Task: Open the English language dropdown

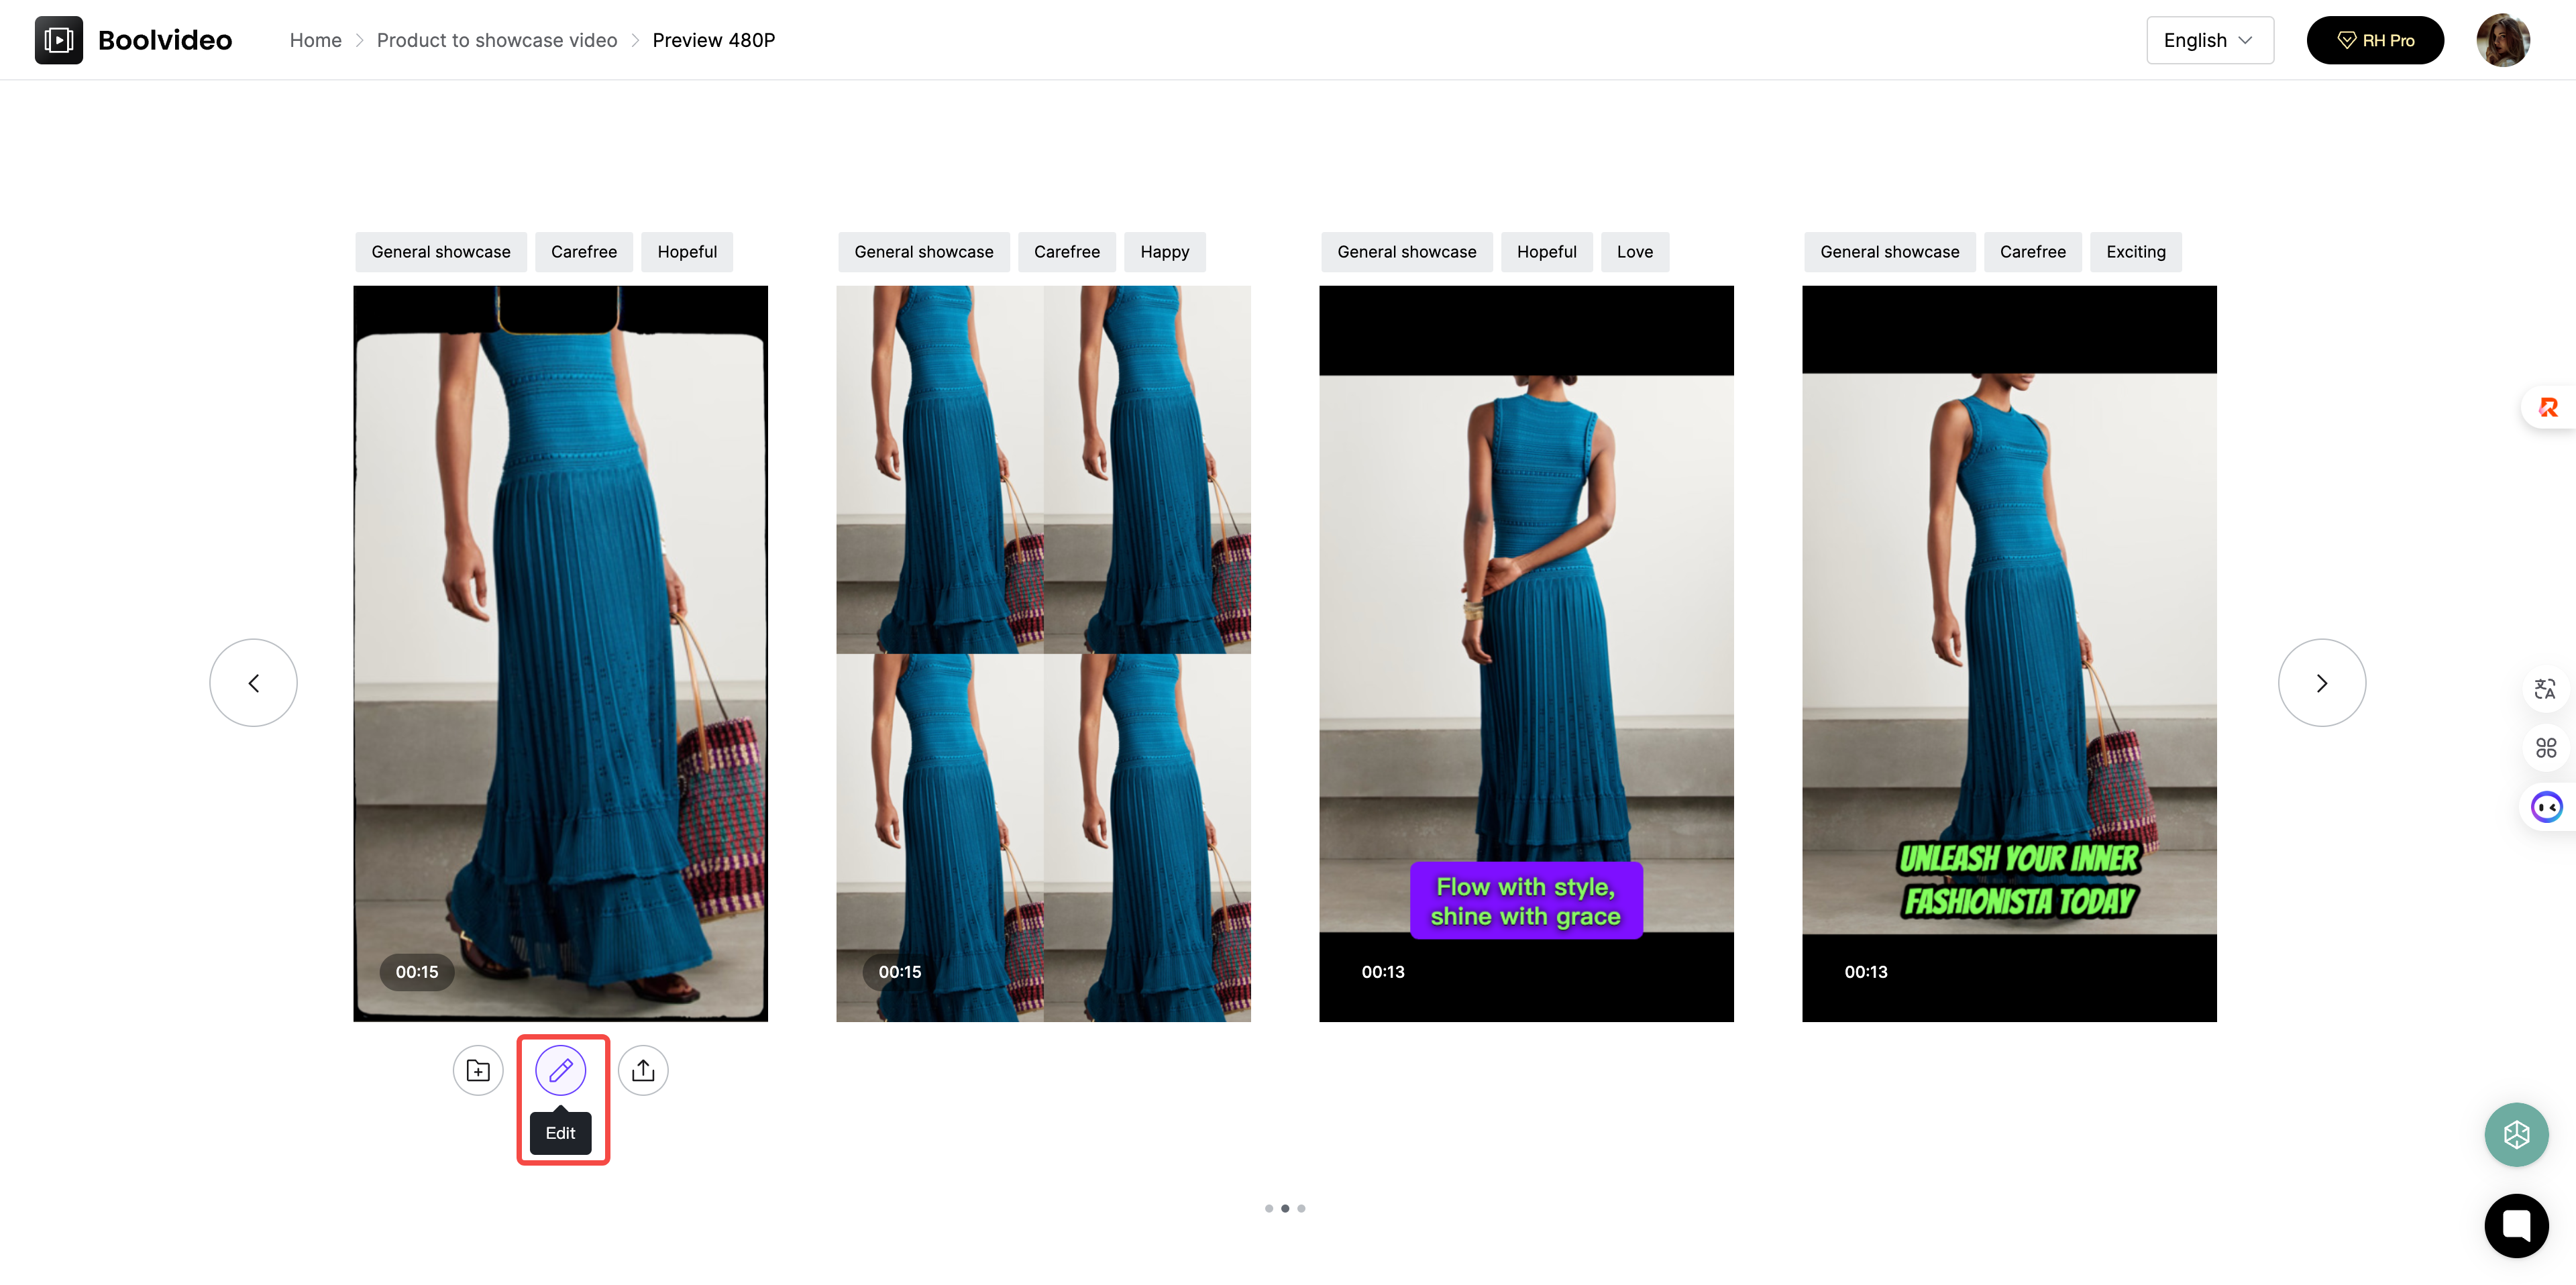Action: click(2210, 40)
